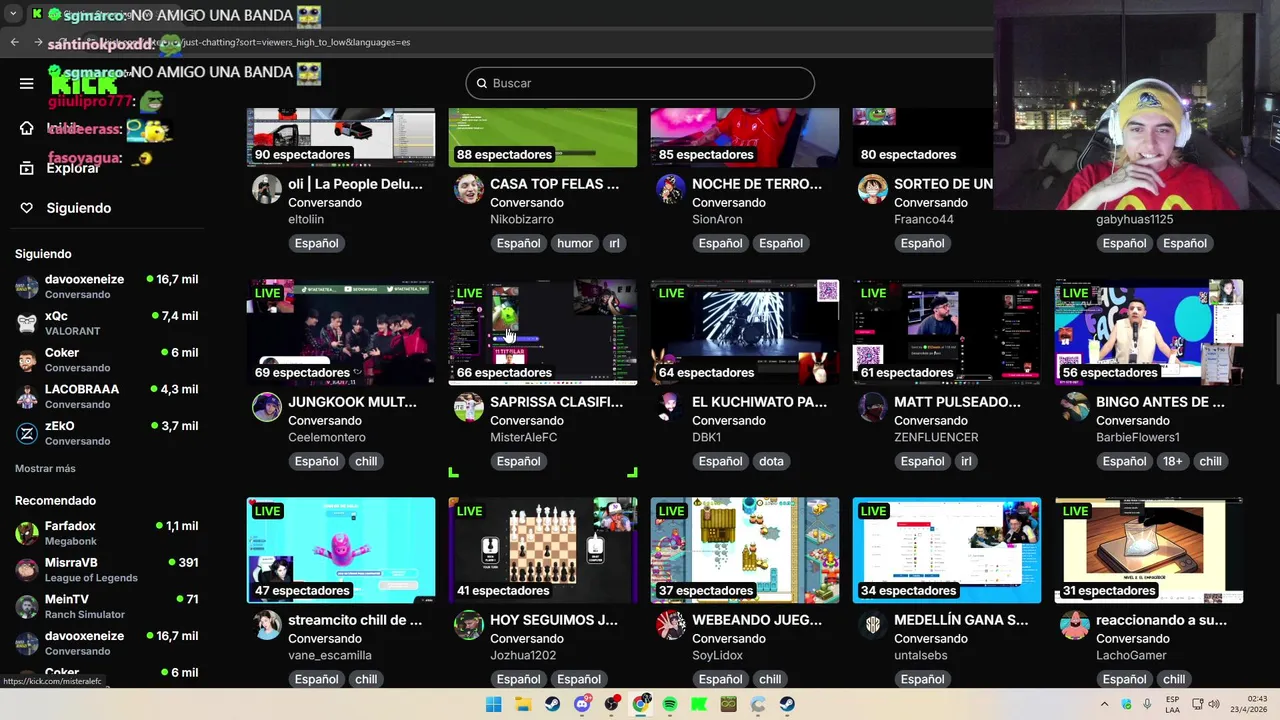
Task: Click the heart icon beside Siguiendo
Action: coord(27,208)
